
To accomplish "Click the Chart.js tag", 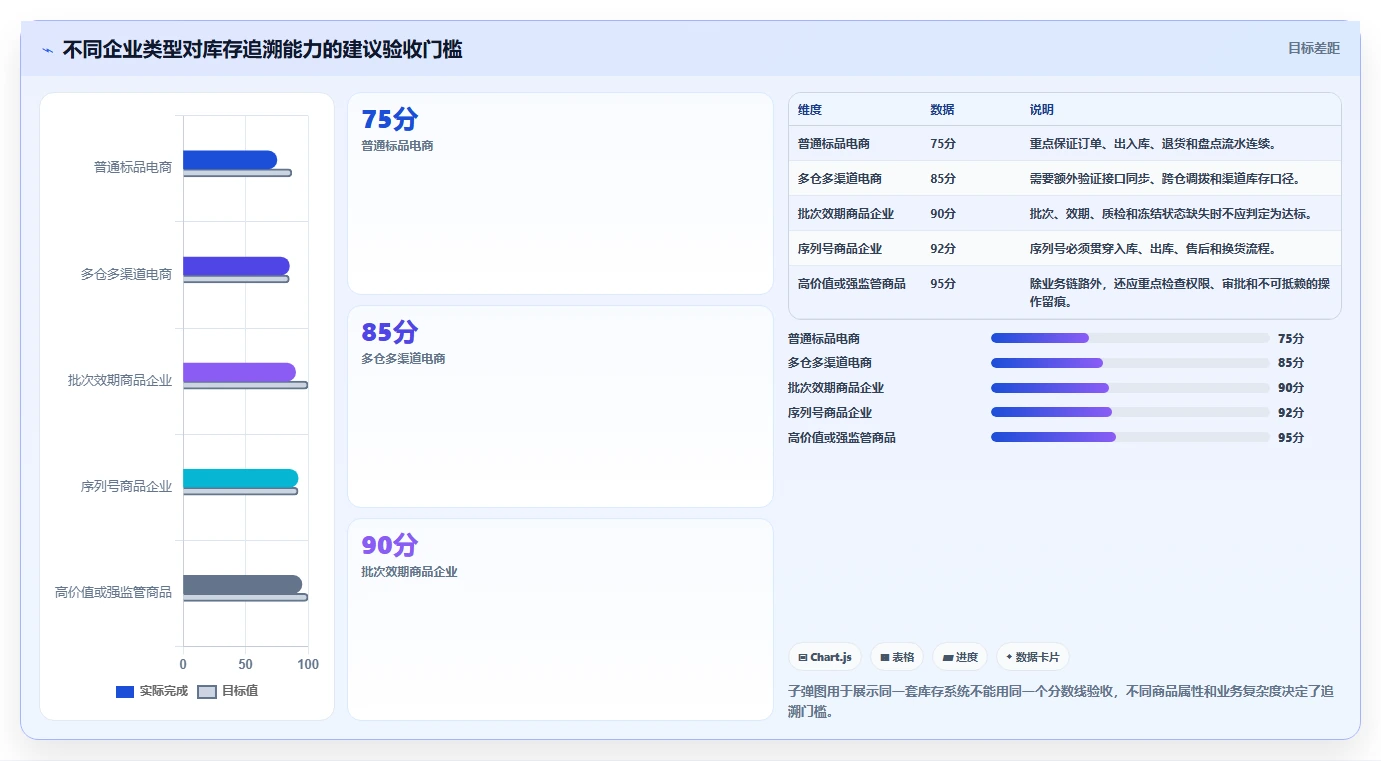I will tap(825, 657).
